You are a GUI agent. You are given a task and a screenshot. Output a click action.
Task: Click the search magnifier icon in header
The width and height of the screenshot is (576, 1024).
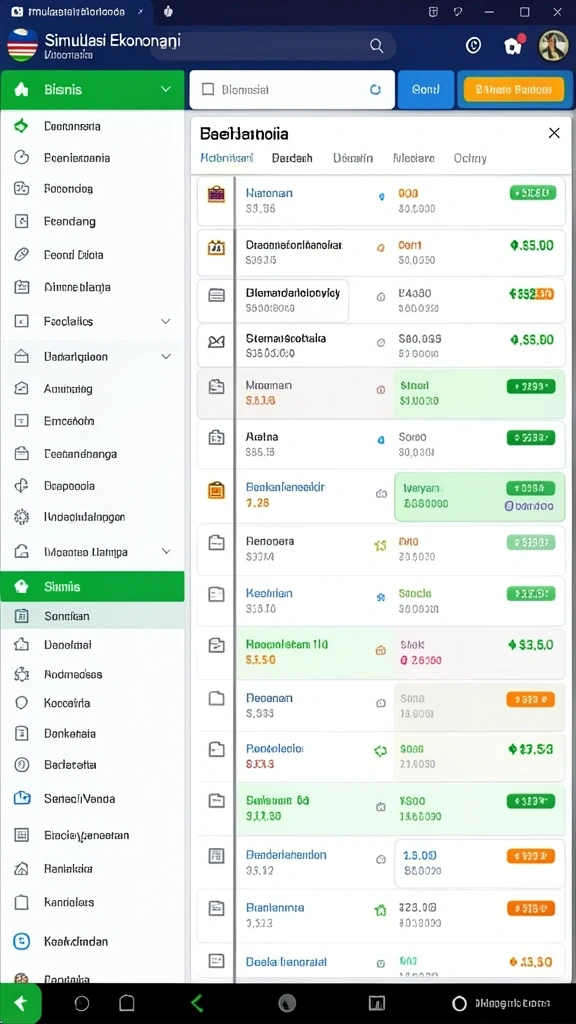pyautogui.click(x=376, y=46)
